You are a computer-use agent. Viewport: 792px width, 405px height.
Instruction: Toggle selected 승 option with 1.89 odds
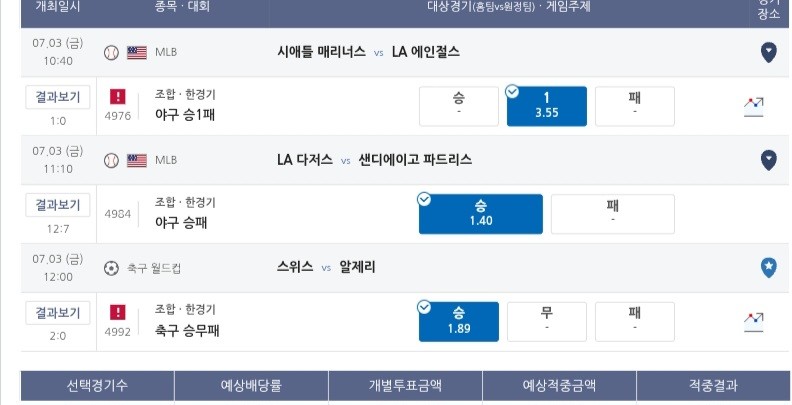point(459,322)
